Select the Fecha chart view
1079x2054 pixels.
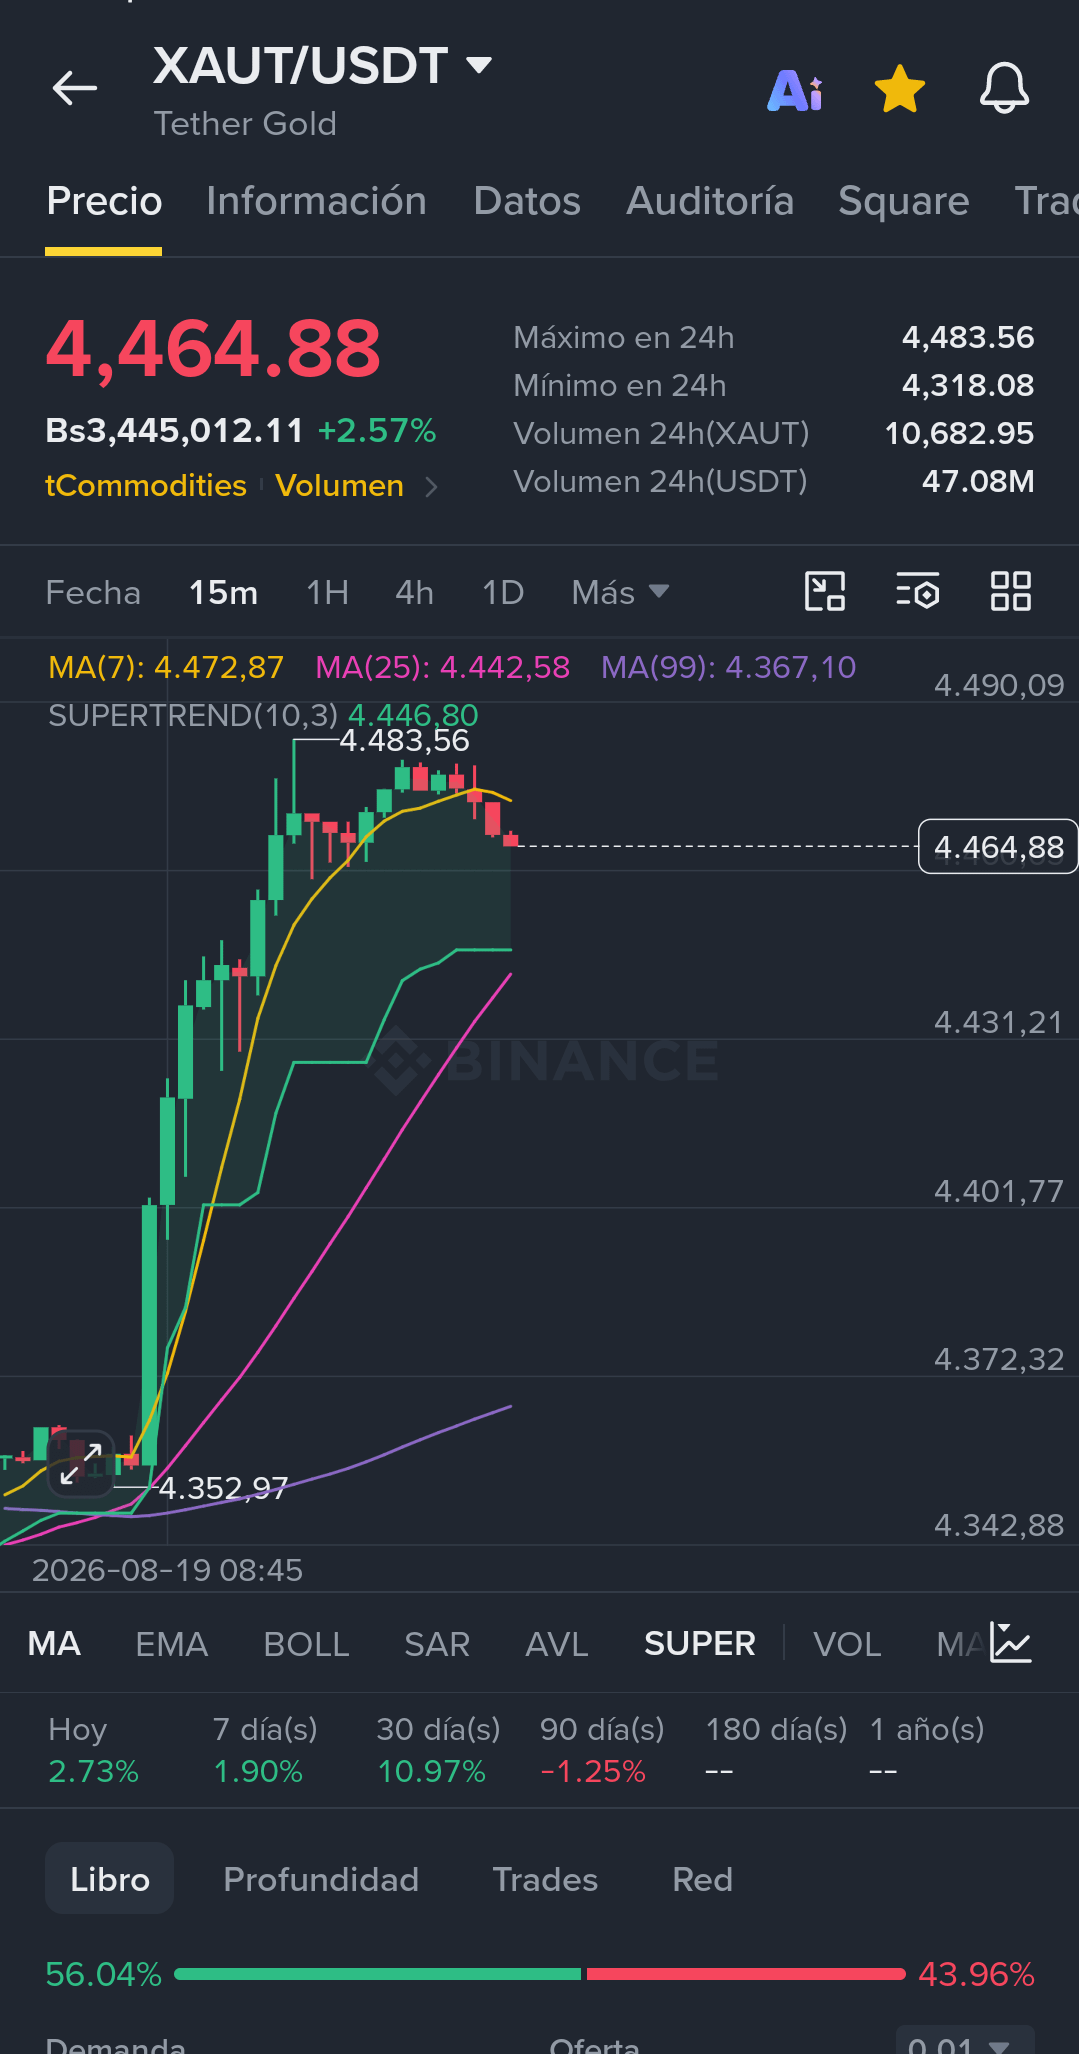tap(93, 593)
